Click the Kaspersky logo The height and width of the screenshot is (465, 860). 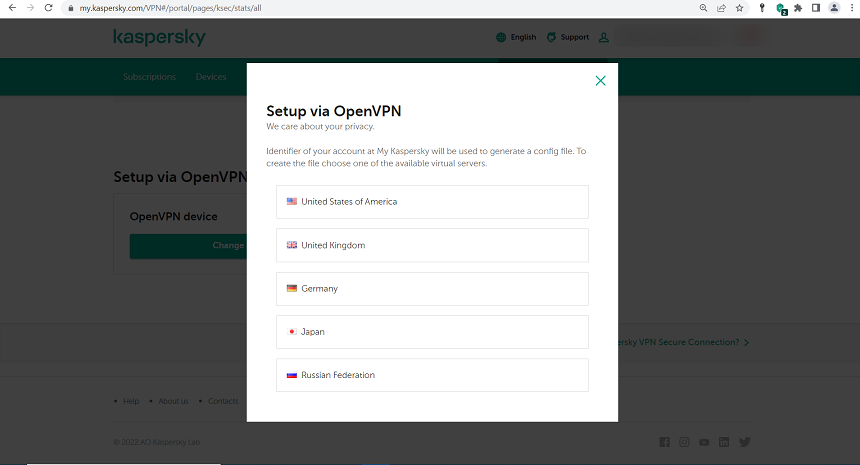[x=160, y=37]
